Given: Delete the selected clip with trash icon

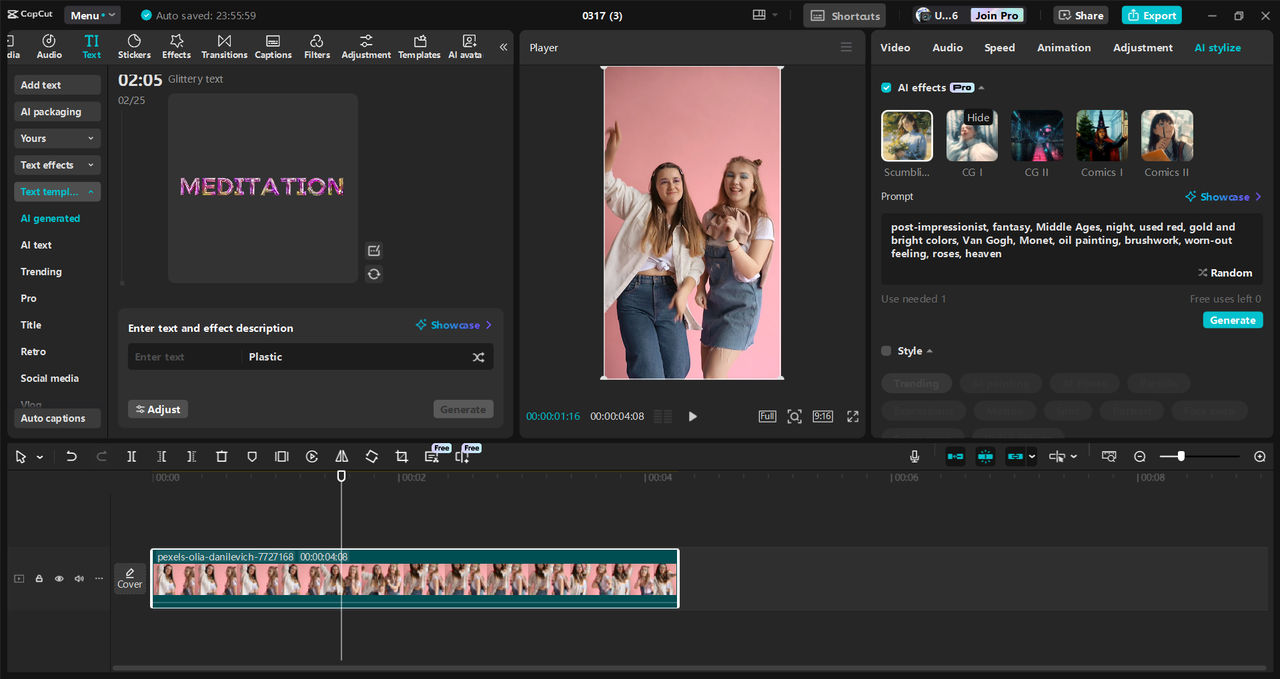Looking at the screenshot, I should [x=222, y=456].
